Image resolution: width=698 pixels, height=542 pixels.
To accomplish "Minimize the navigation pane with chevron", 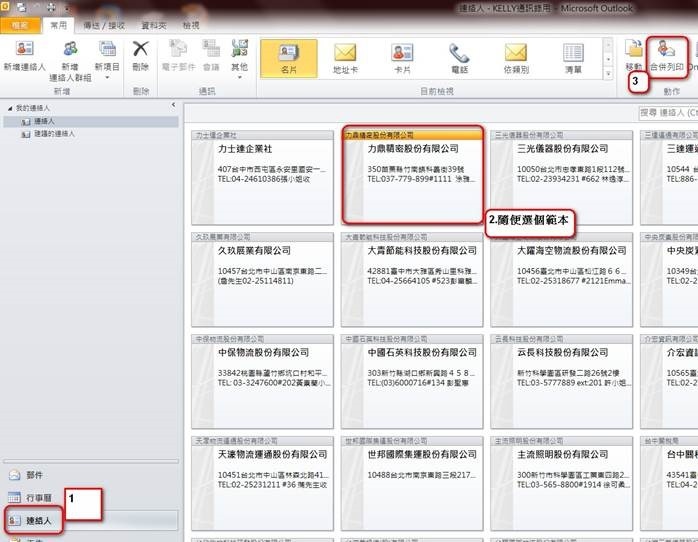I will coord(173,105).
